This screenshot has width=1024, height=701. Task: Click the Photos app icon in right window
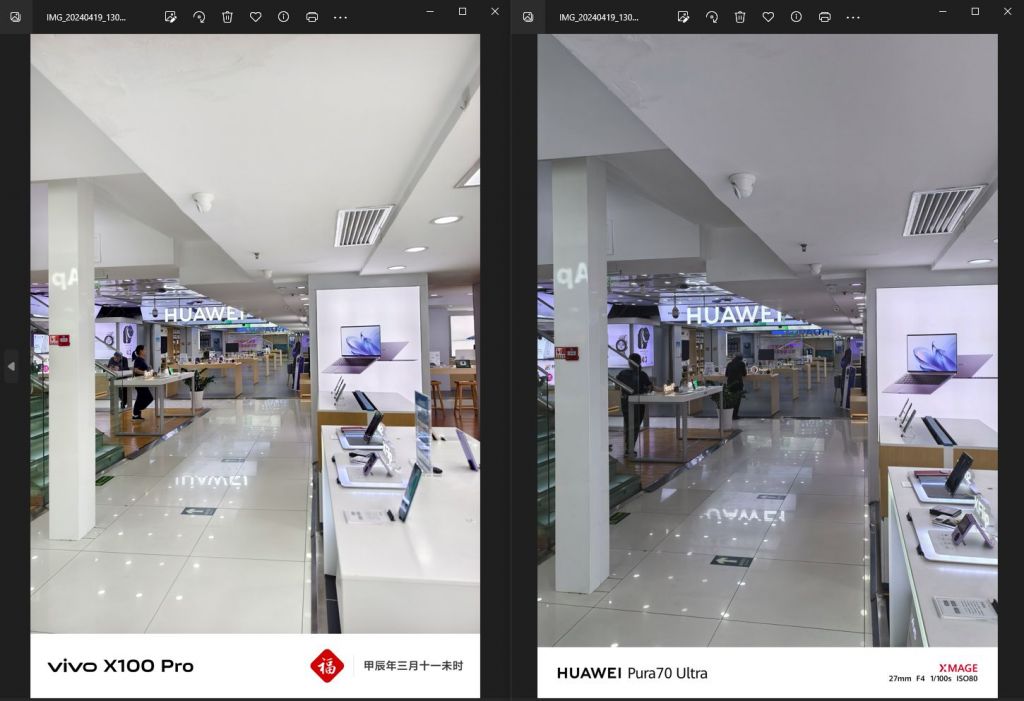click(x=528, y=17)
